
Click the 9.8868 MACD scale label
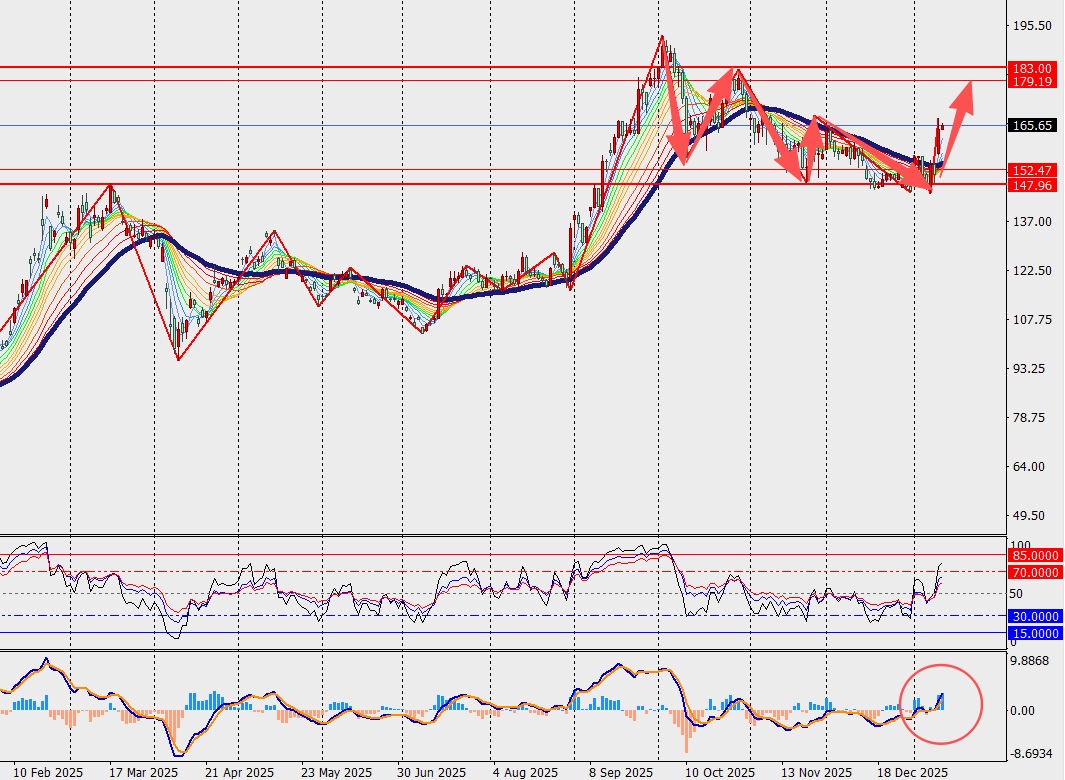coord(1031,661)
